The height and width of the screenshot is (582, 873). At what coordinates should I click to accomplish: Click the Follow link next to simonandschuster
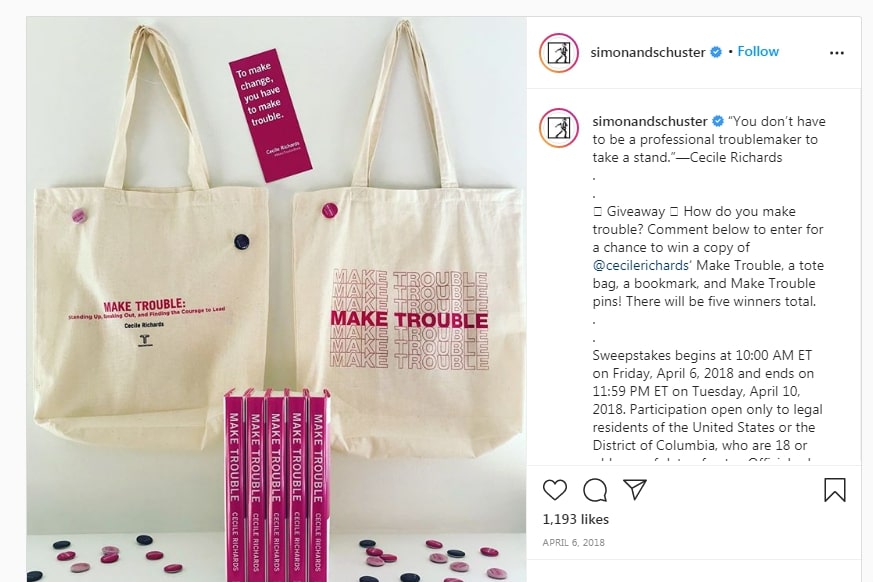point(758,51)
